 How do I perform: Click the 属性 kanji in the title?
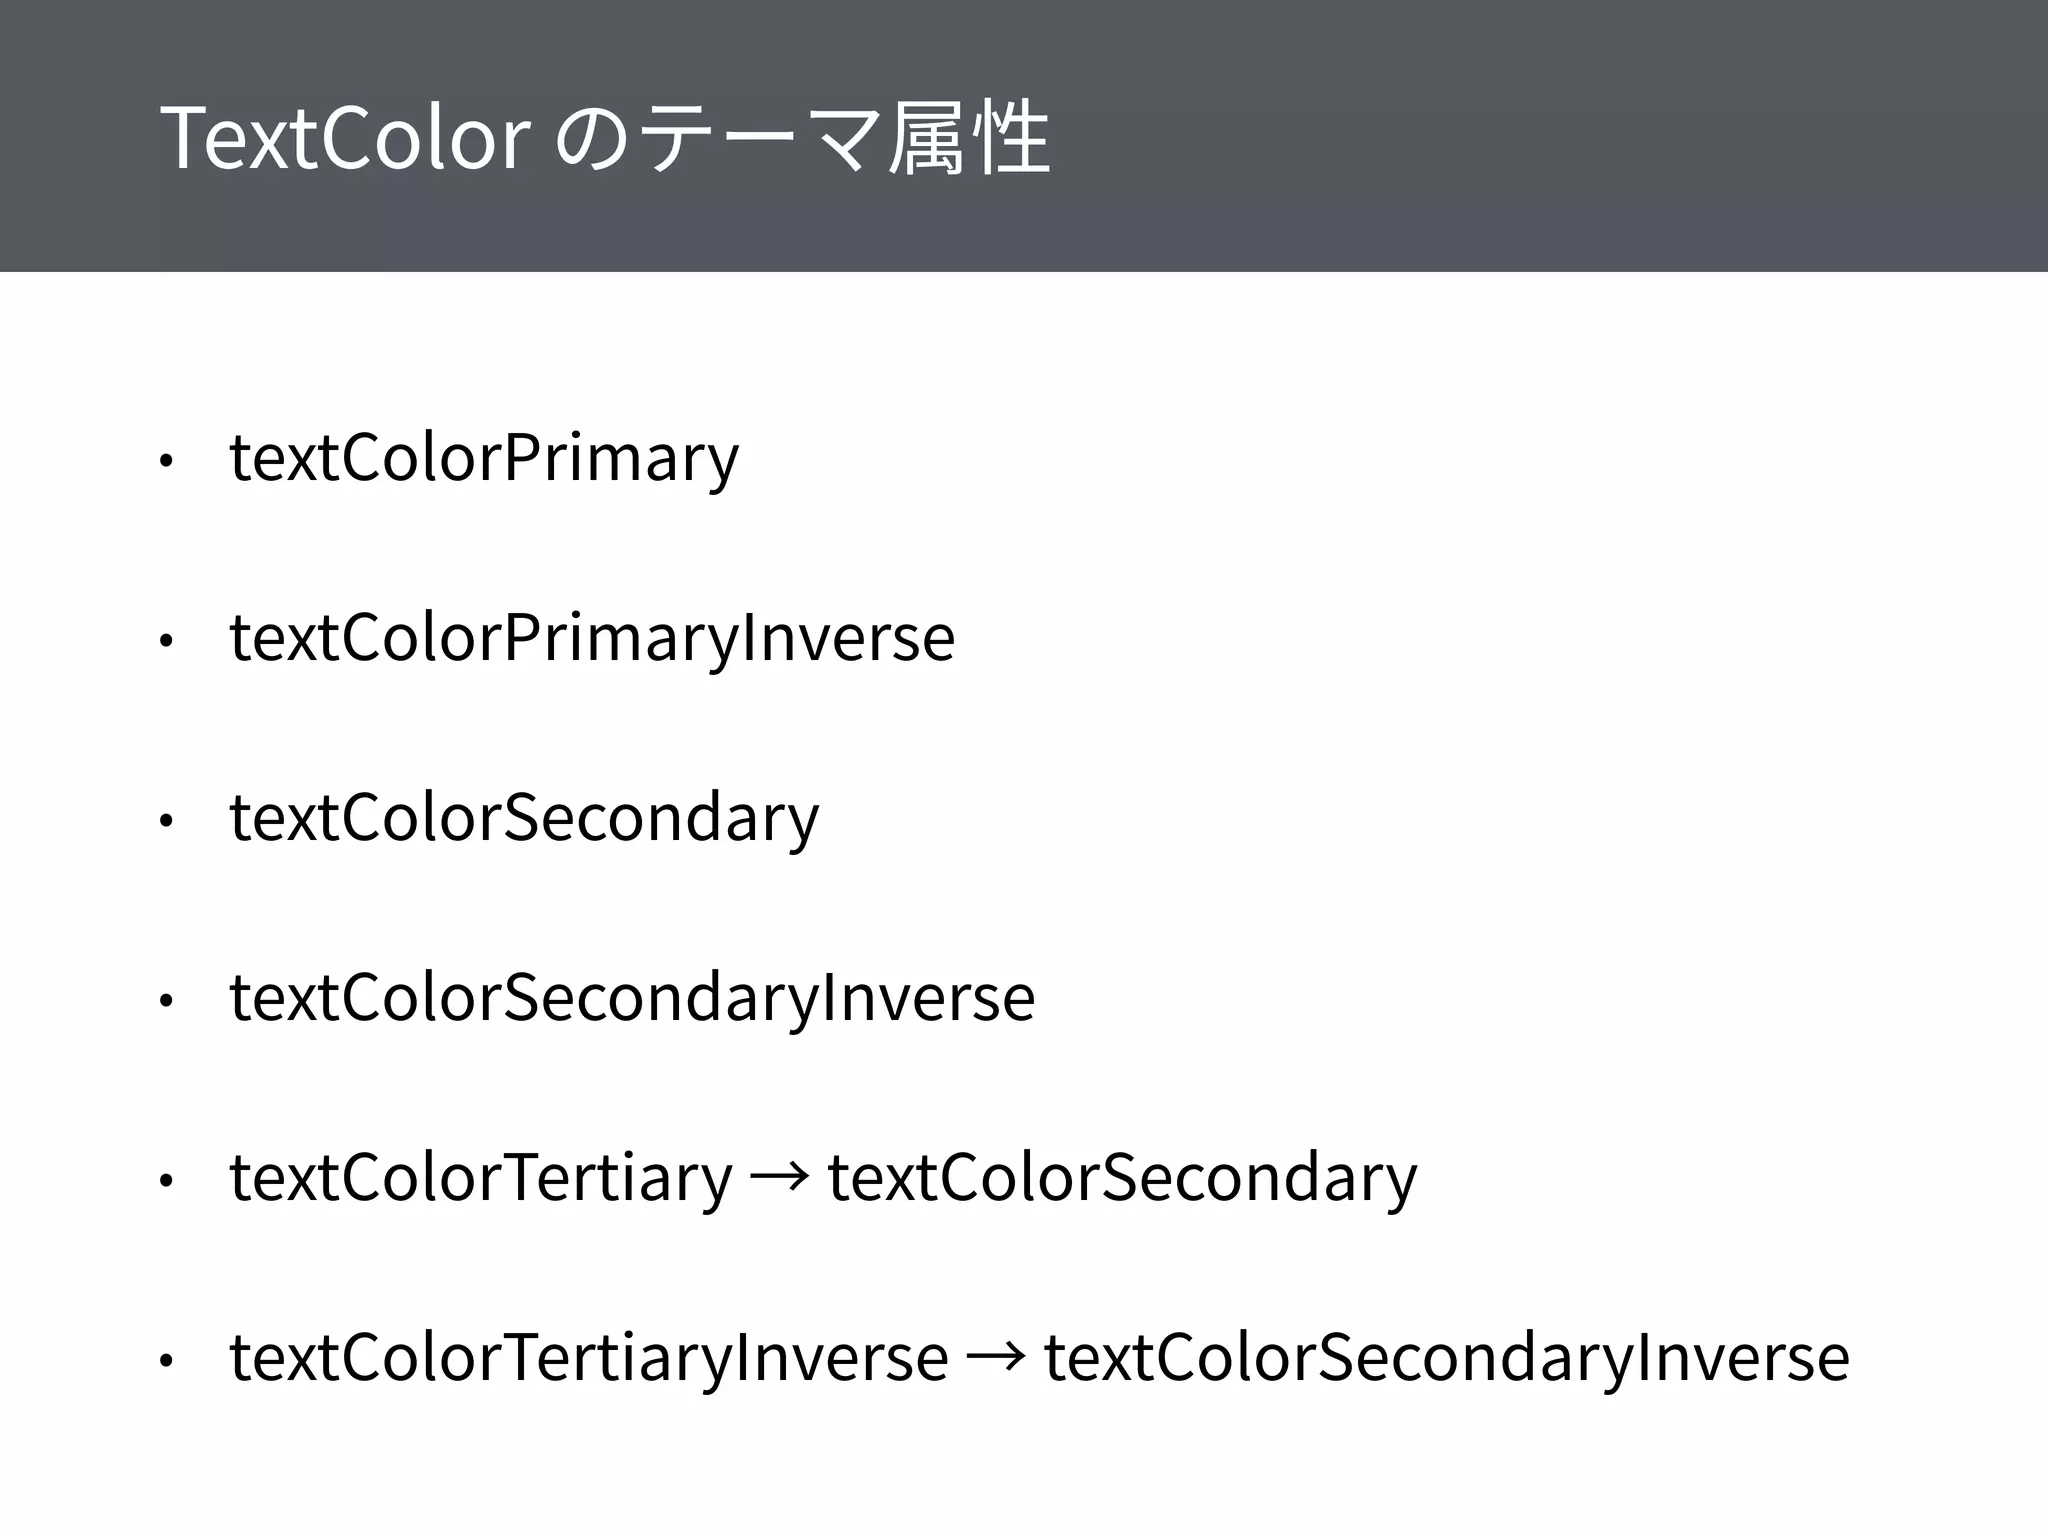[x=968, y=138]
